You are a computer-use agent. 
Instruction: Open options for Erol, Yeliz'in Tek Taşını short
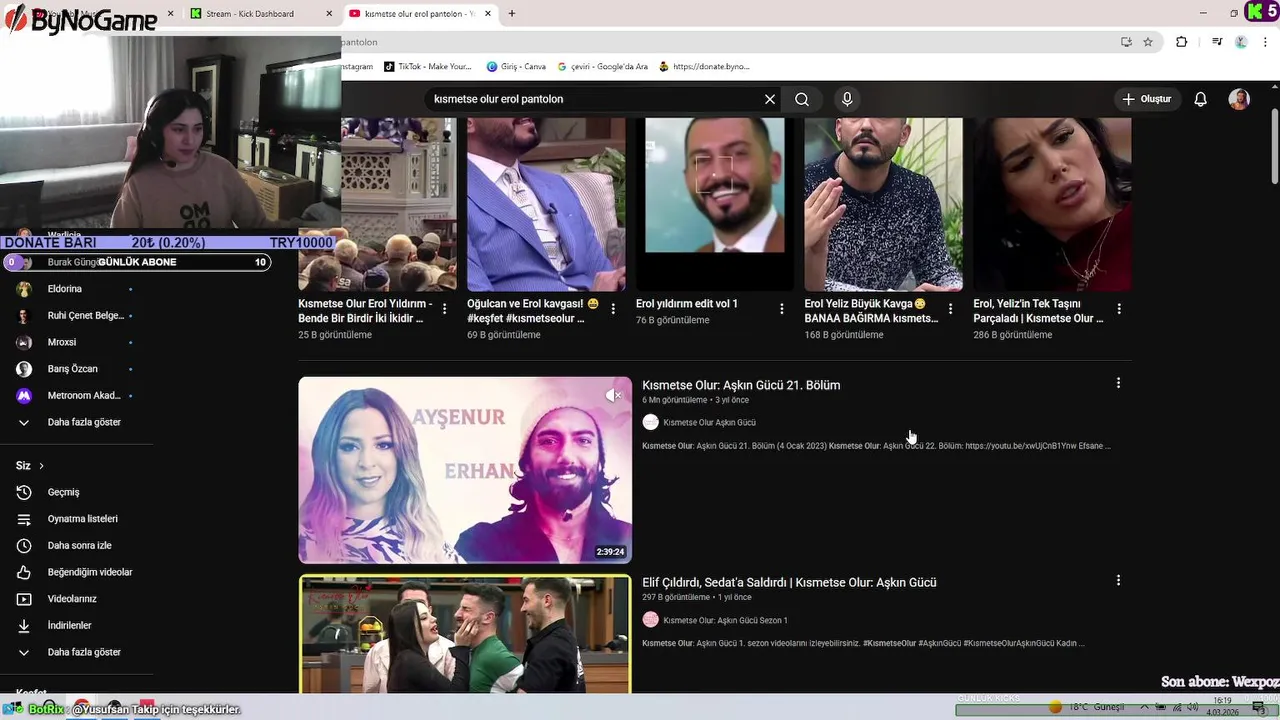tap(1119, 309)
